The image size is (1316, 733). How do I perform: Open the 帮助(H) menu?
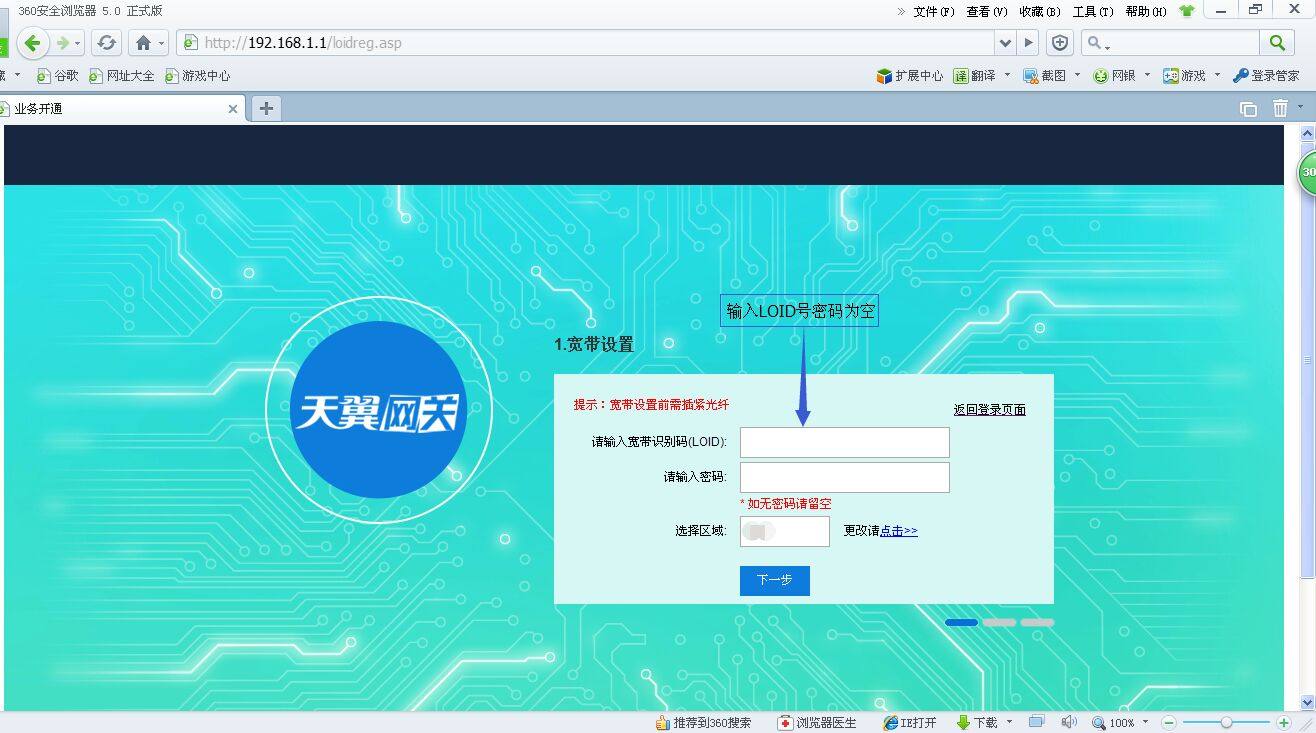click(x=1146, y=12)
